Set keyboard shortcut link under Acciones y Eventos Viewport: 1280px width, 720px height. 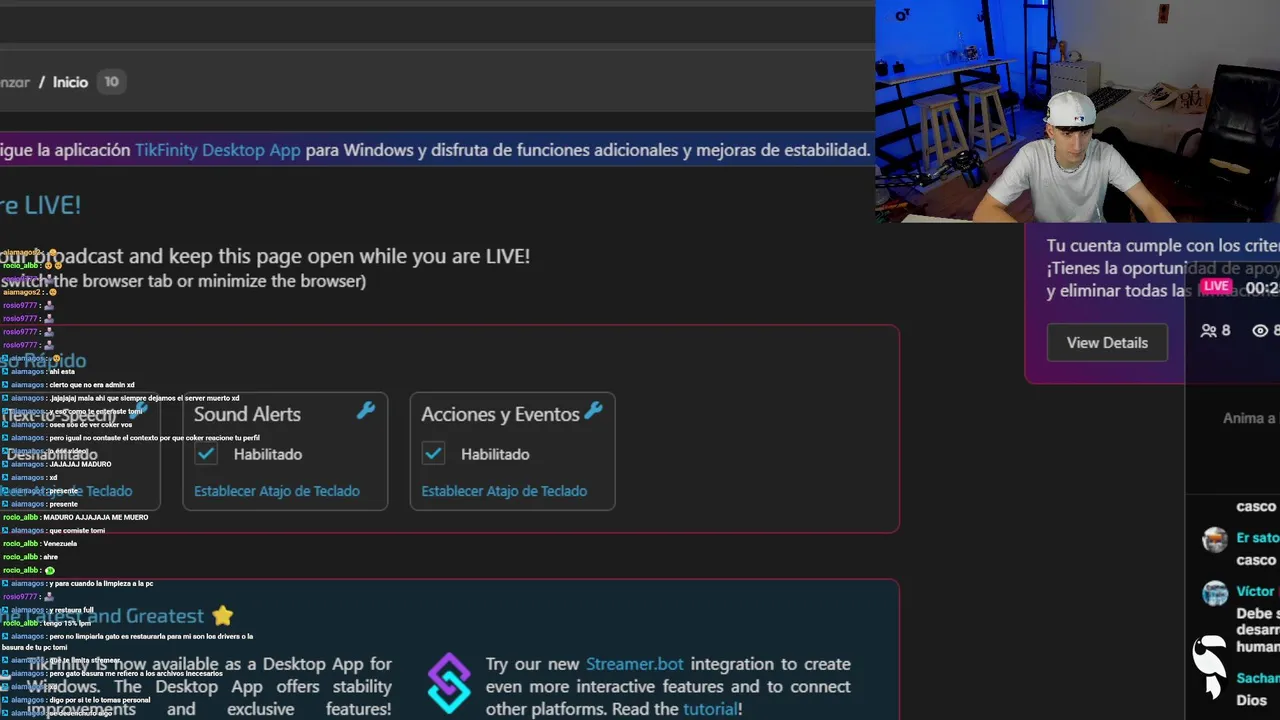504,491
